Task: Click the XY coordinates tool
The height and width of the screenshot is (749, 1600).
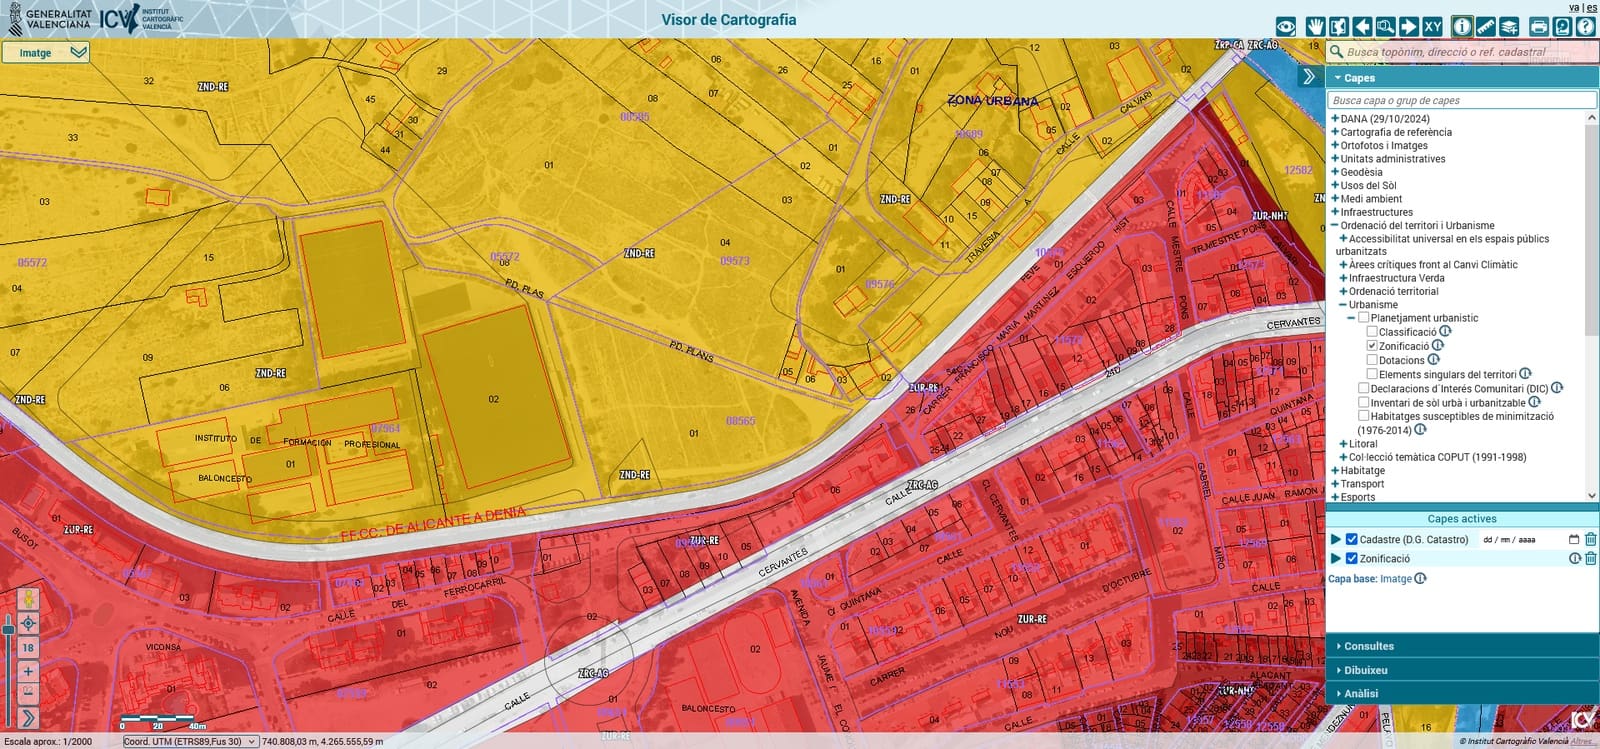Action: click(x=1432, y=27)
